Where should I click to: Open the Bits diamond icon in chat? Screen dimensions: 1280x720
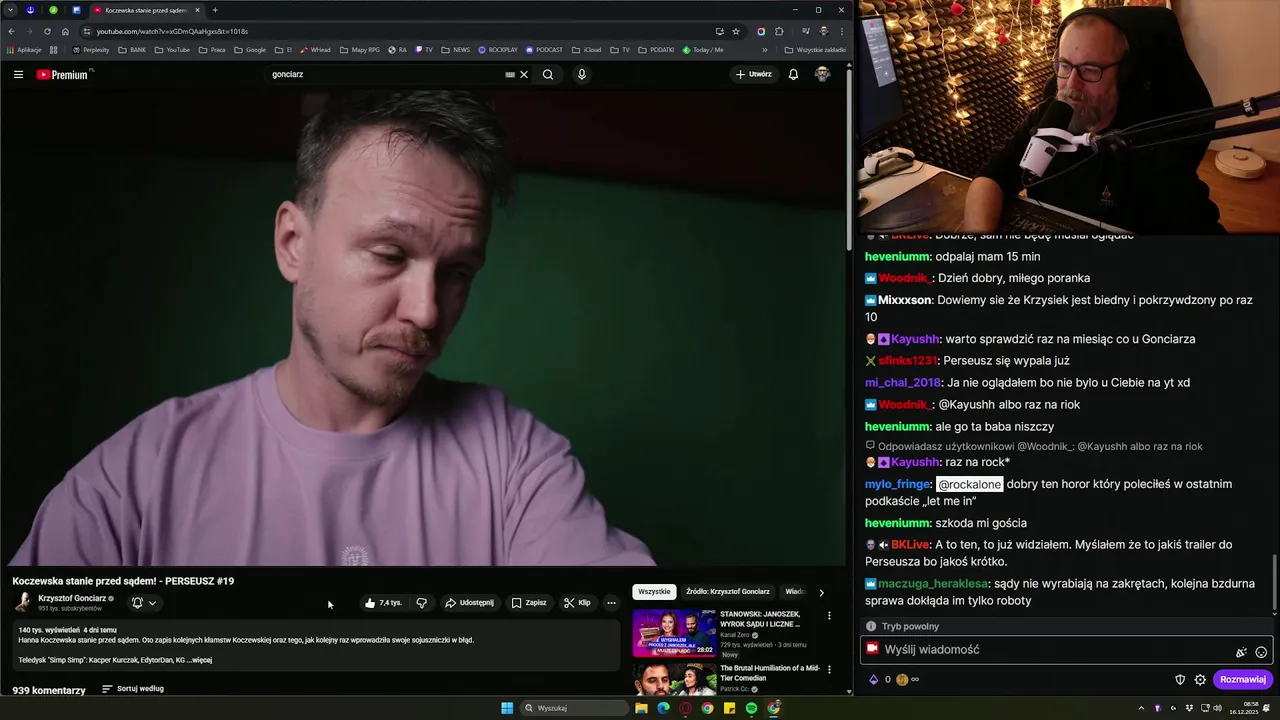point(873,680)
